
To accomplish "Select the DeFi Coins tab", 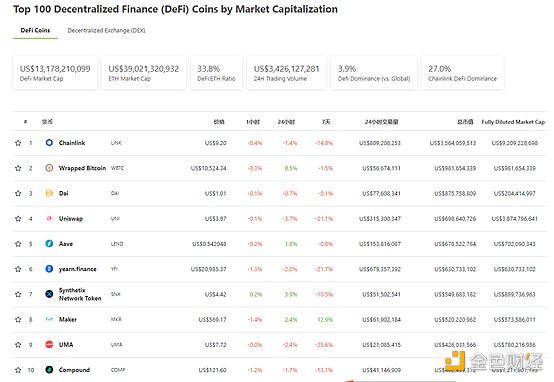I will (35, 30).
